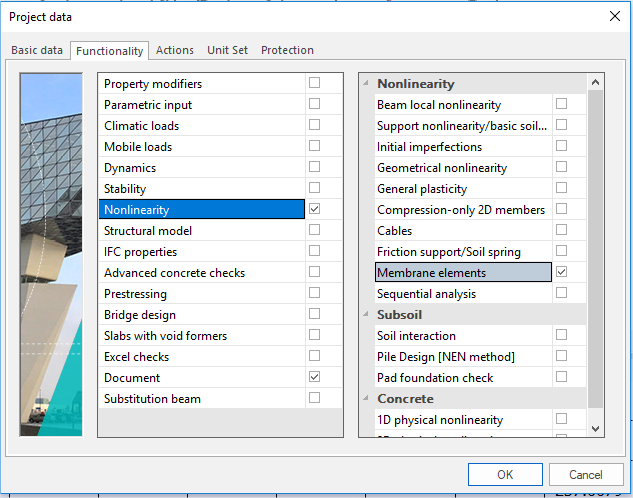Click the scrollbar down arrow
633x498 pixels.
tap(596, 427)
